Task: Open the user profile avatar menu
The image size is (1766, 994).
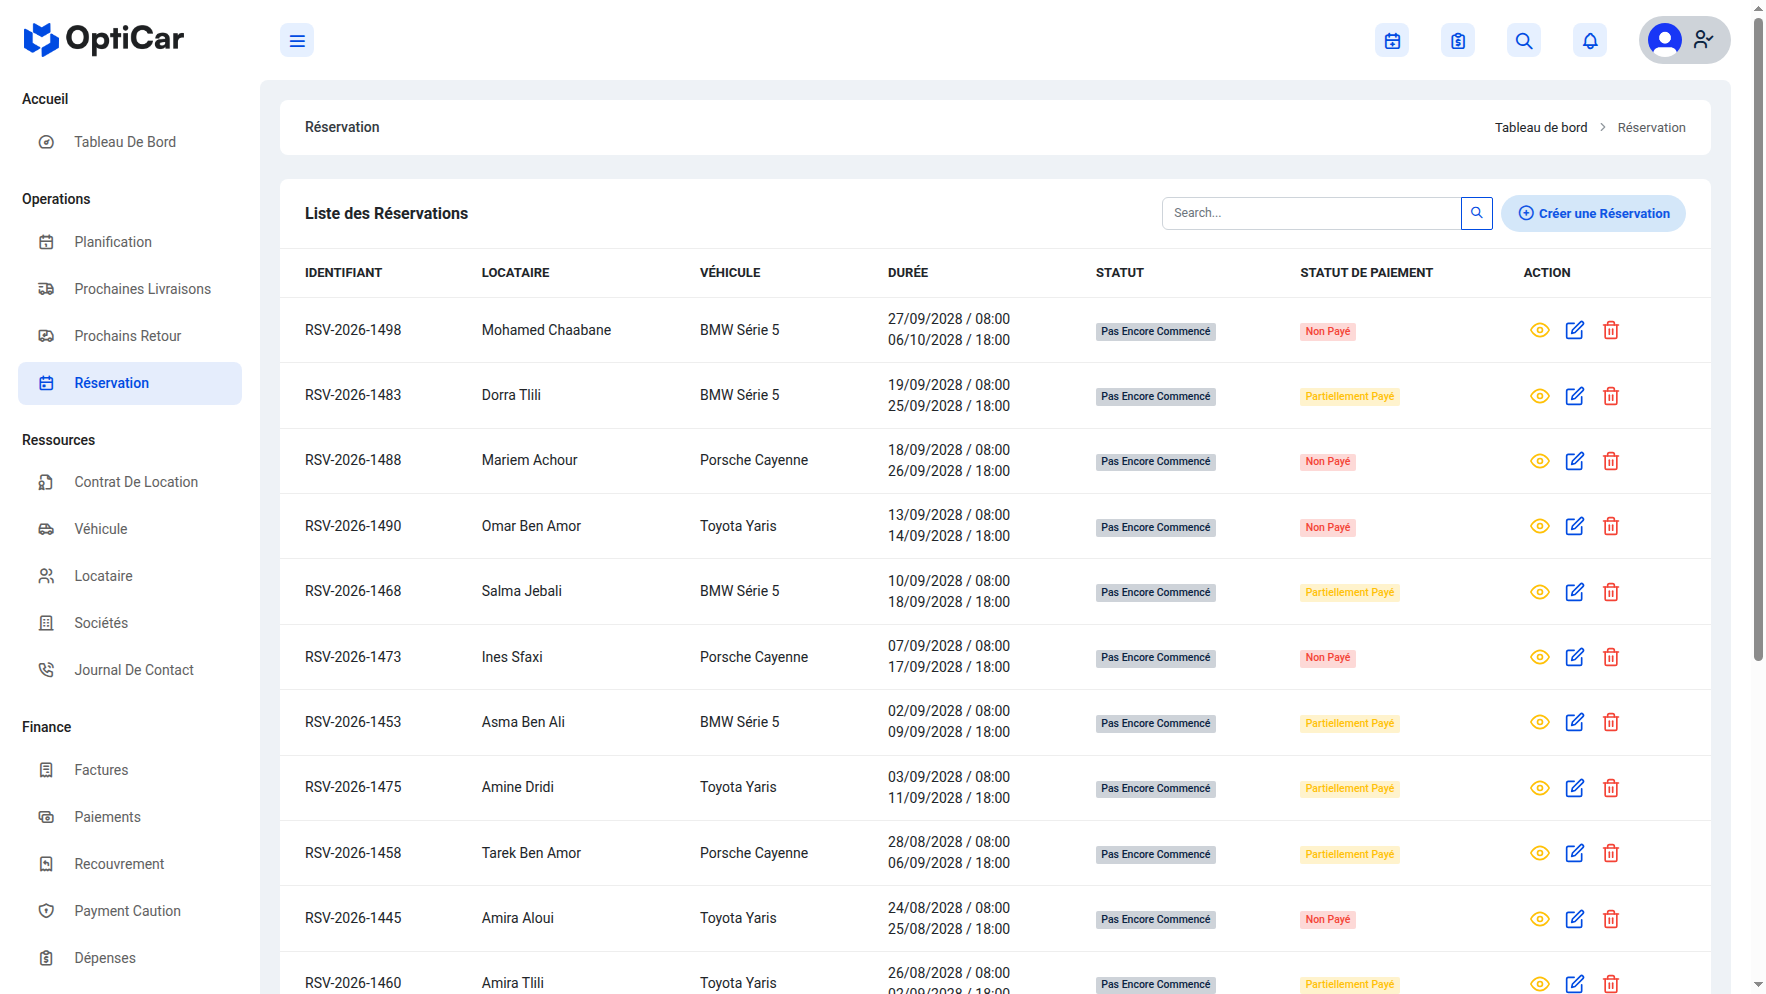Action: (1684, 40)
